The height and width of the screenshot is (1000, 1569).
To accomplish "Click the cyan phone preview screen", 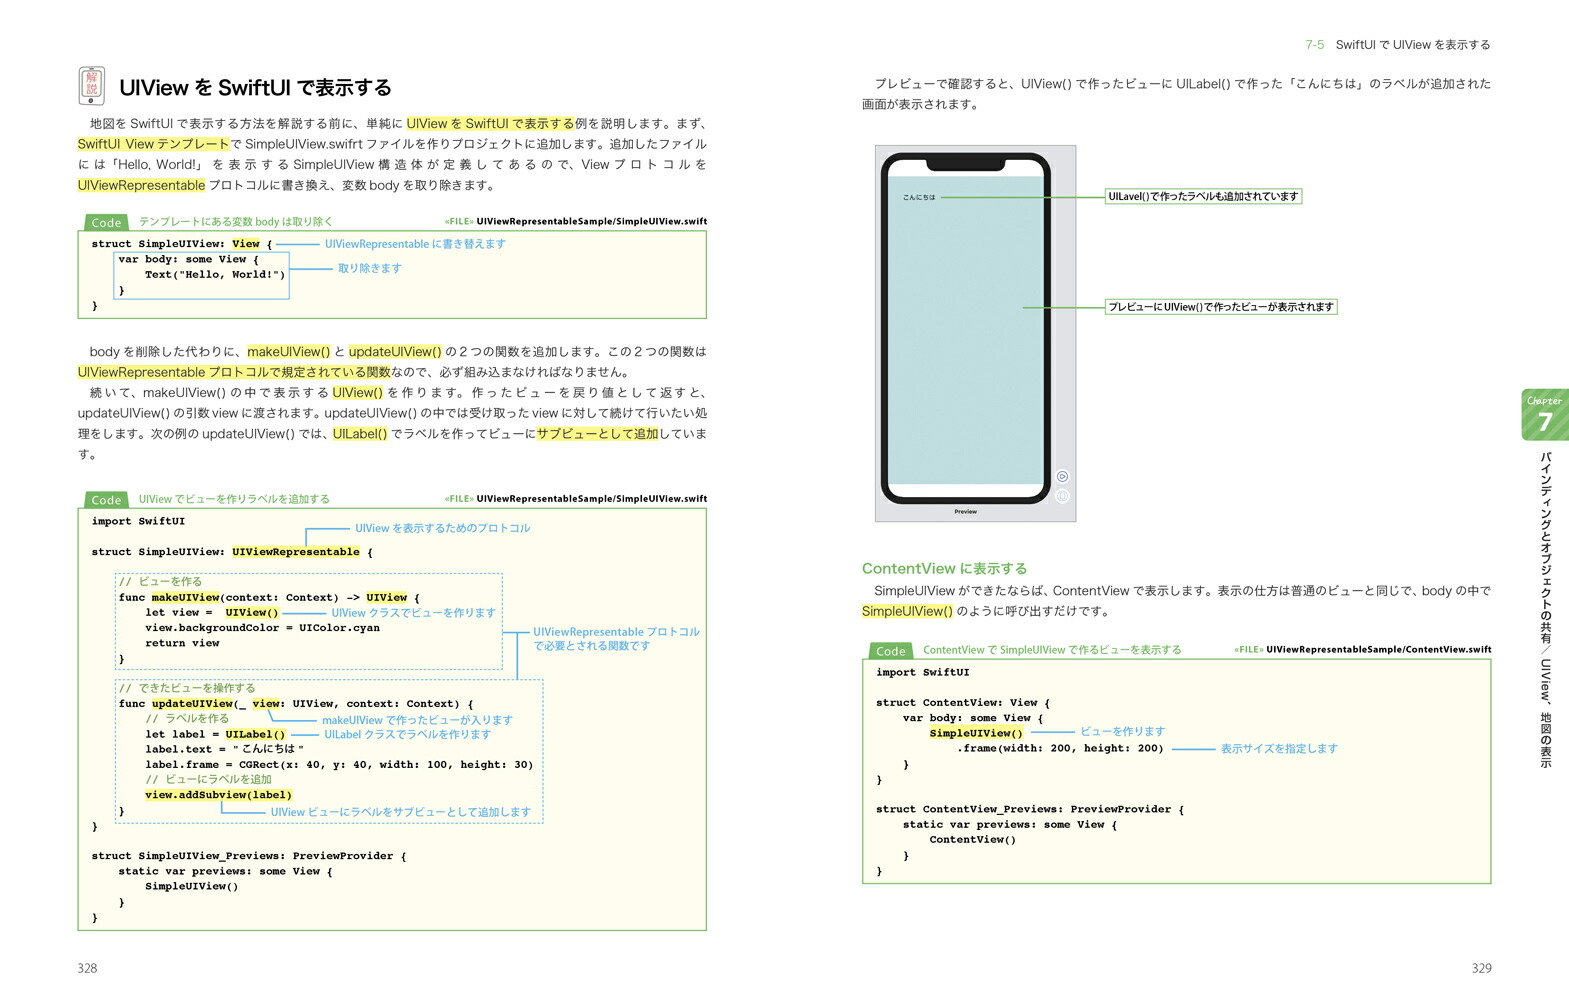I will (966, 330).
